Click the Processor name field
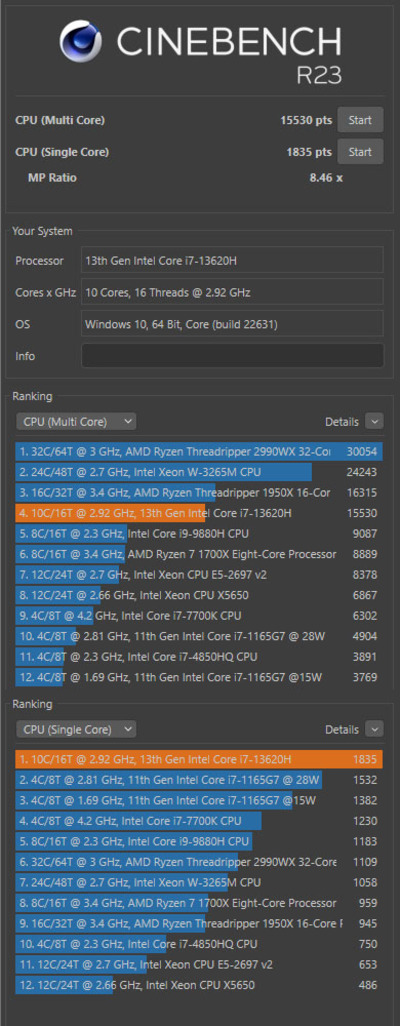 click(232, 260)
